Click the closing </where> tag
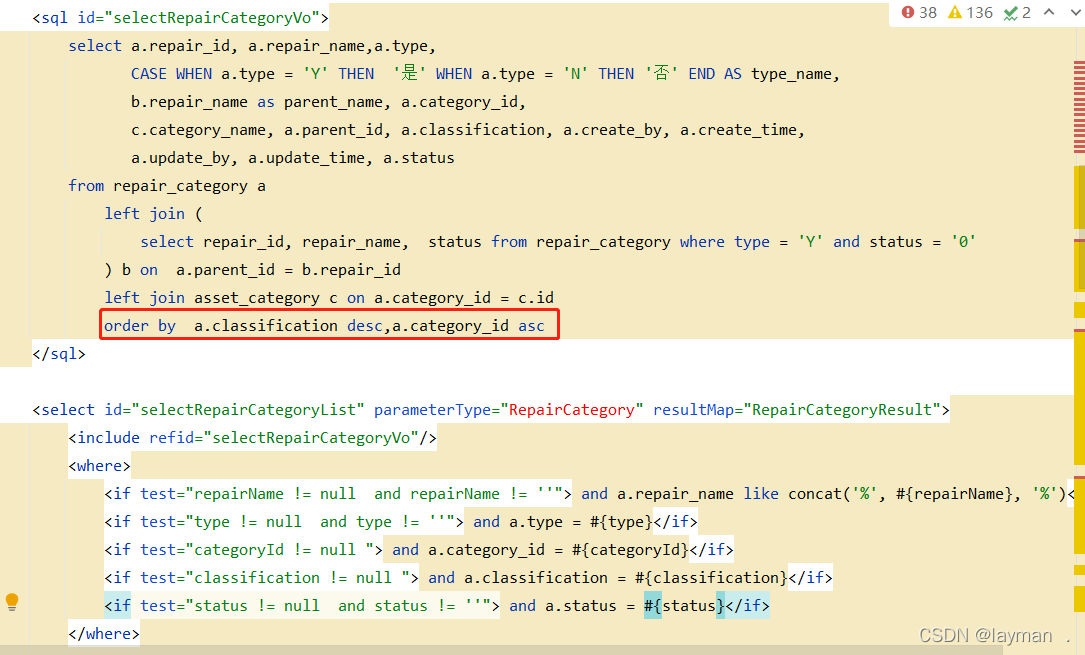This screenshot has width=1085, height=655. tap(104, 634)
